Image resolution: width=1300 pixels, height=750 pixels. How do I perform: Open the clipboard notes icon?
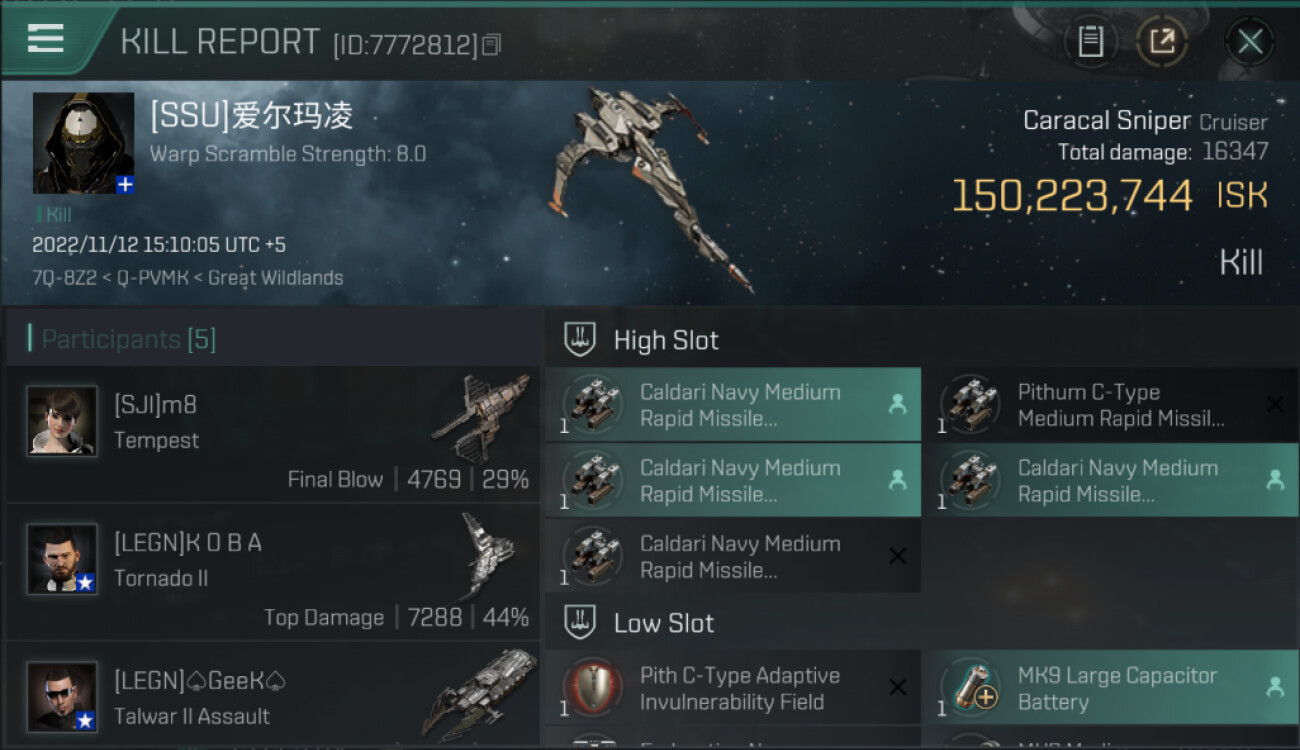(x=1090, y=41)
